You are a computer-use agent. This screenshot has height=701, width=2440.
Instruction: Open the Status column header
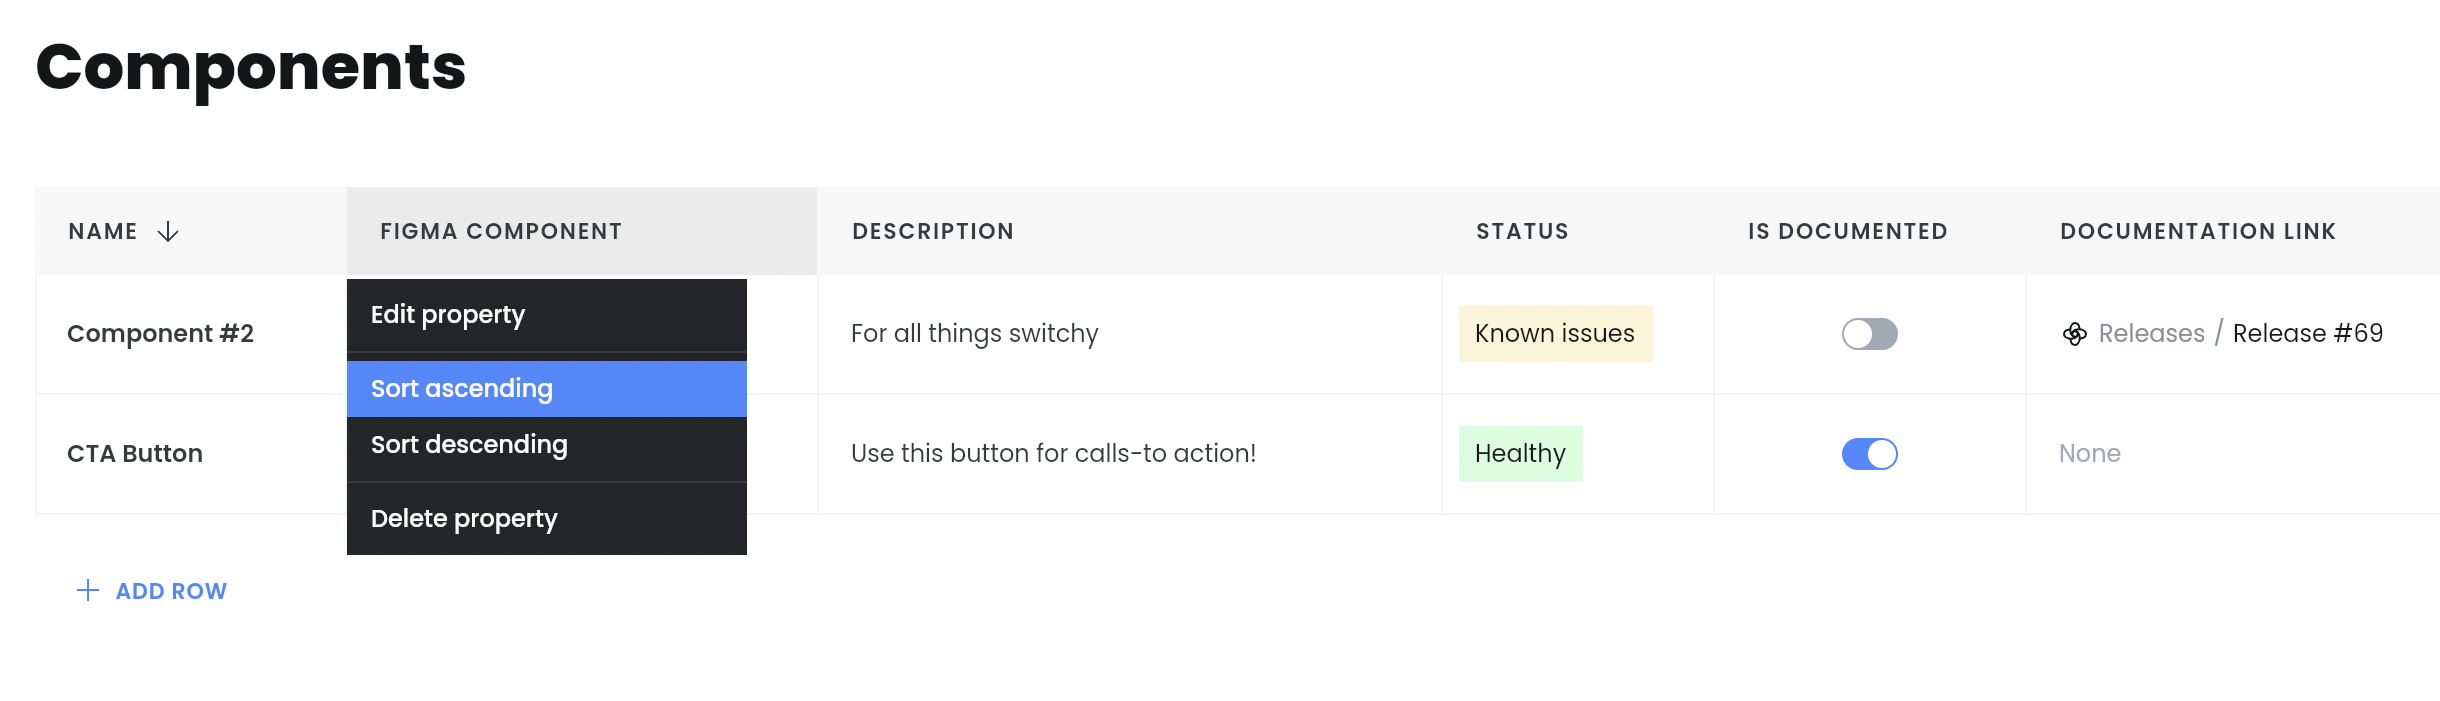tap(1522, 231)
